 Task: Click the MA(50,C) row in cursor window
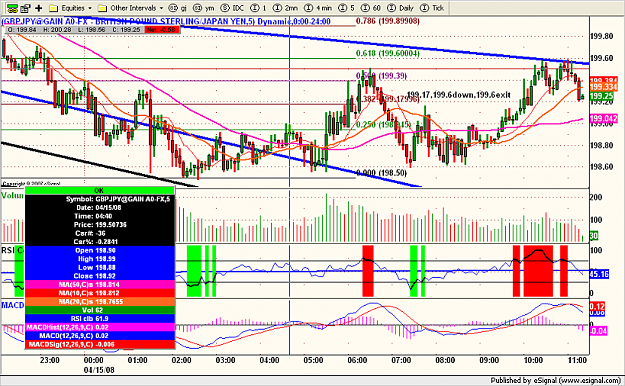tap(100, 284)
